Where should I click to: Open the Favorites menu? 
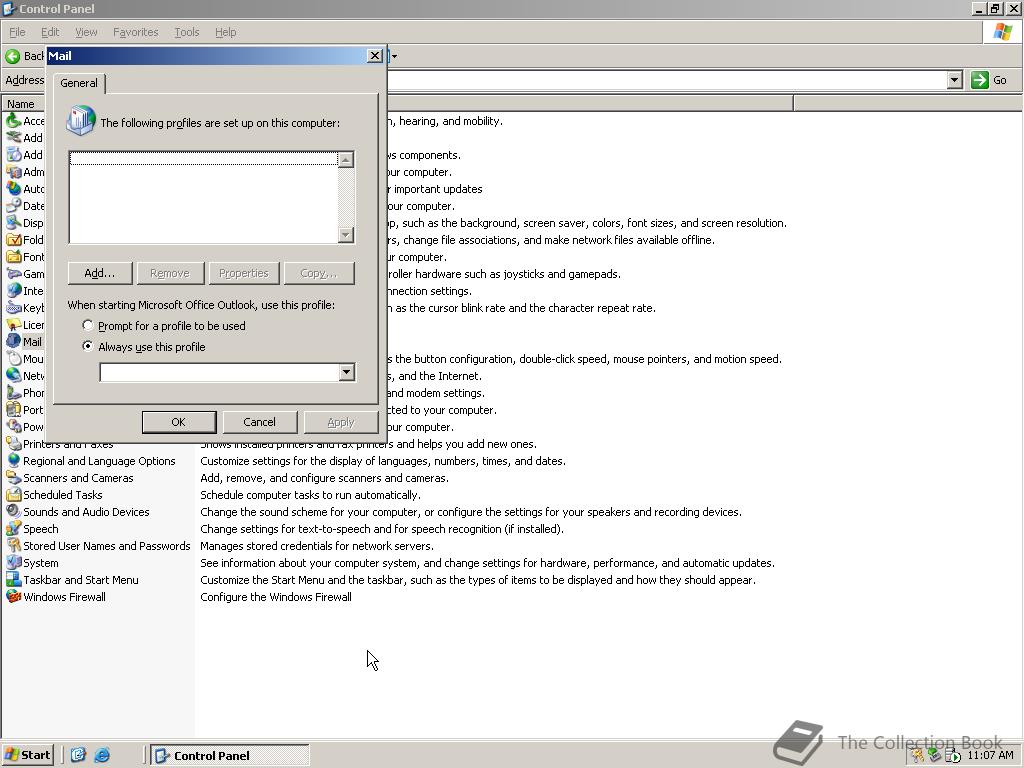click(135, 32)
